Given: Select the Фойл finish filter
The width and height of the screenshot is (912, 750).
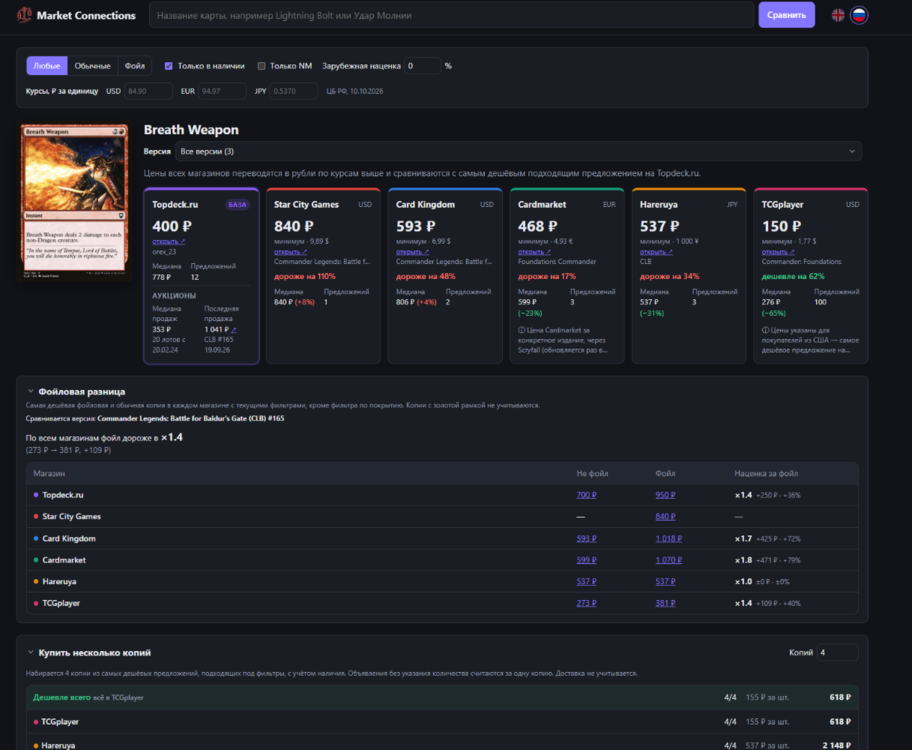Looking at the screenshot, I should coord(134,66).
